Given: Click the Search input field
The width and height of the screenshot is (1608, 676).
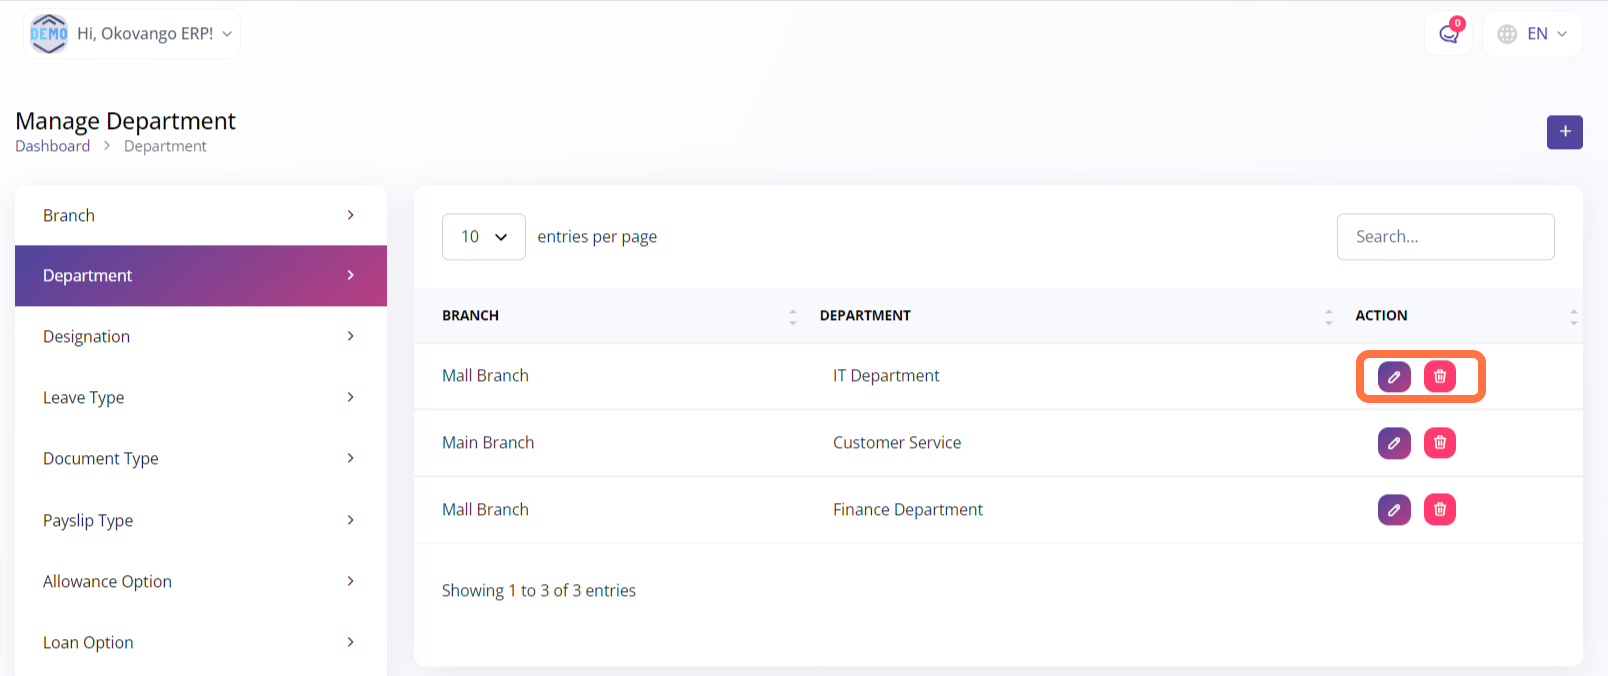Looking at the screenshot, I should [1445, 237].
